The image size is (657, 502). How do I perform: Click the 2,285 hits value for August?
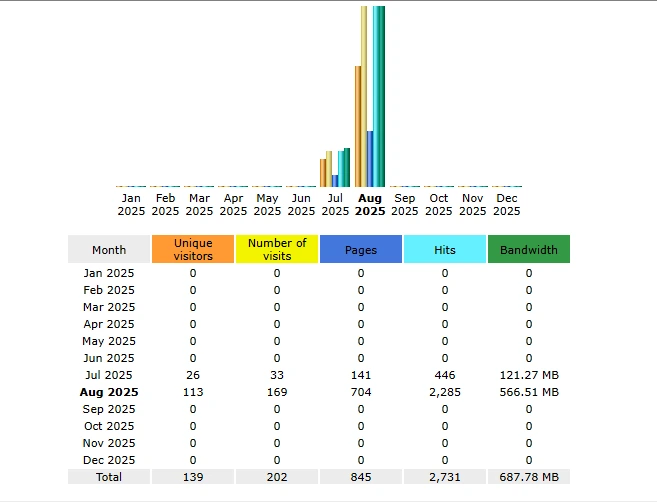tap(445, 392)
